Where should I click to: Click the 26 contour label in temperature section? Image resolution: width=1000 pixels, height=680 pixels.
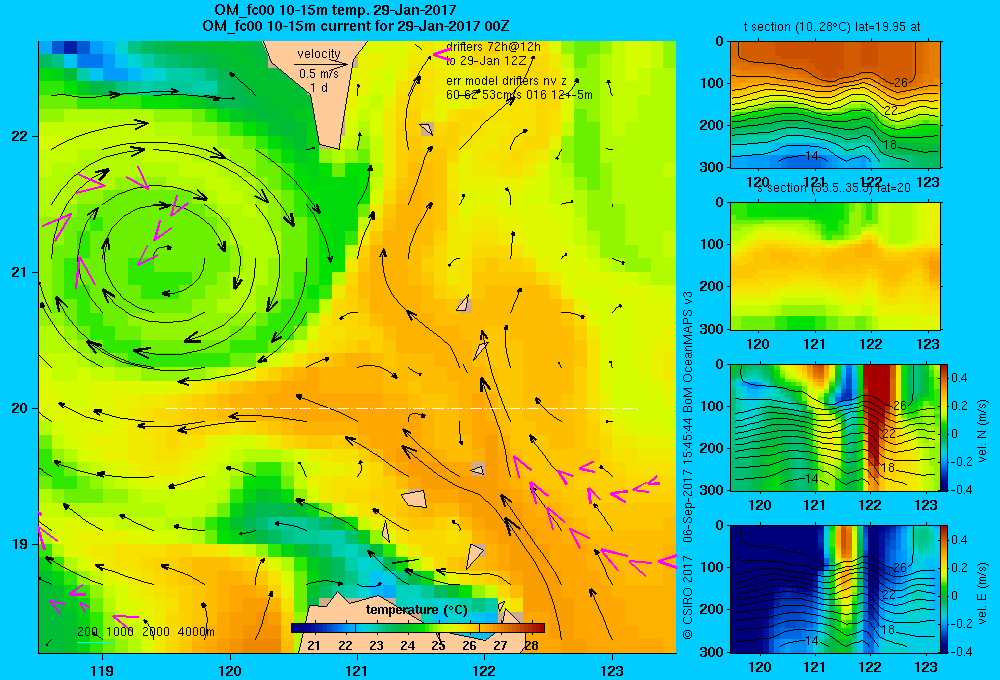tap(900, 82)
